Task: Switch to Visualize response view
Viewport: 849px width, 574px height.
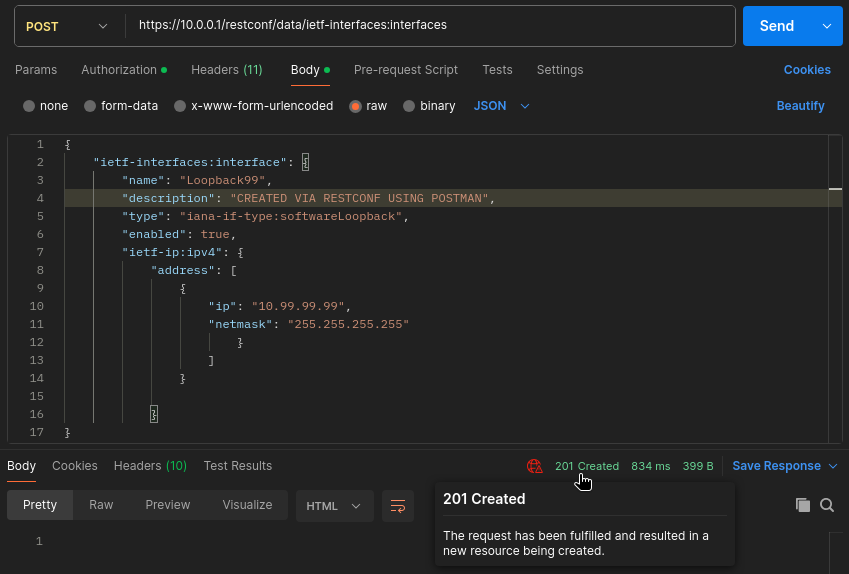Action: point(247,505)
